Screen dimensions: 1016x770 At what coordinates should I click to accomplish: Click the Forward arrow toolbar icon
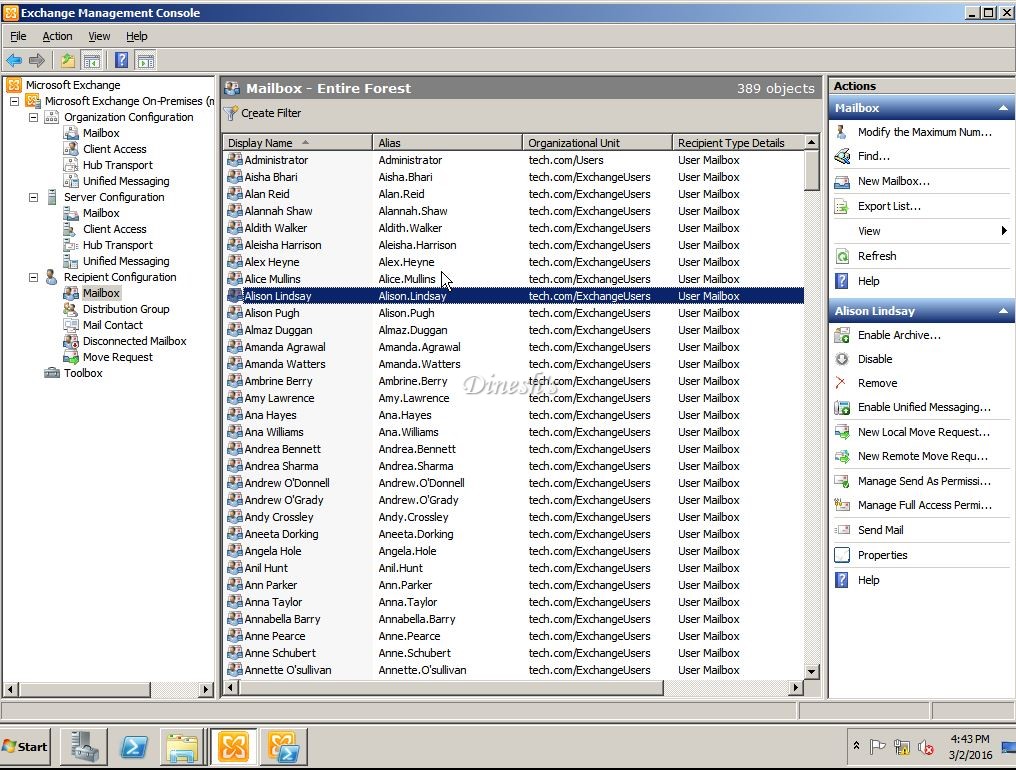[36, 61]
